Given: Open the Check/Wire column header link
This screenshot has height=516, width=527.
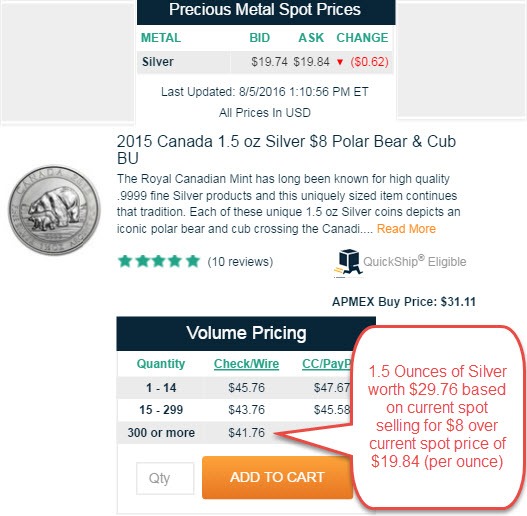Looking at the screenshot, I should pos(246,364).
